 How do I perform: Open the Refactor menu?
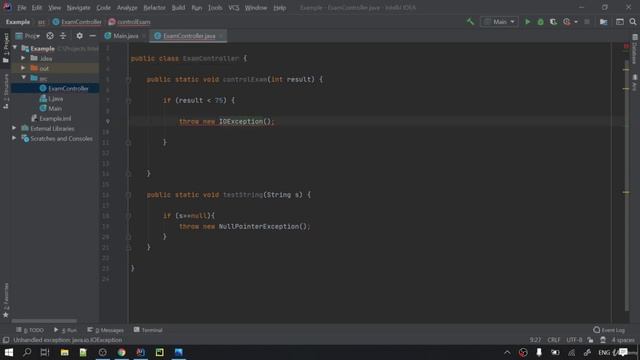click(154, 8)
